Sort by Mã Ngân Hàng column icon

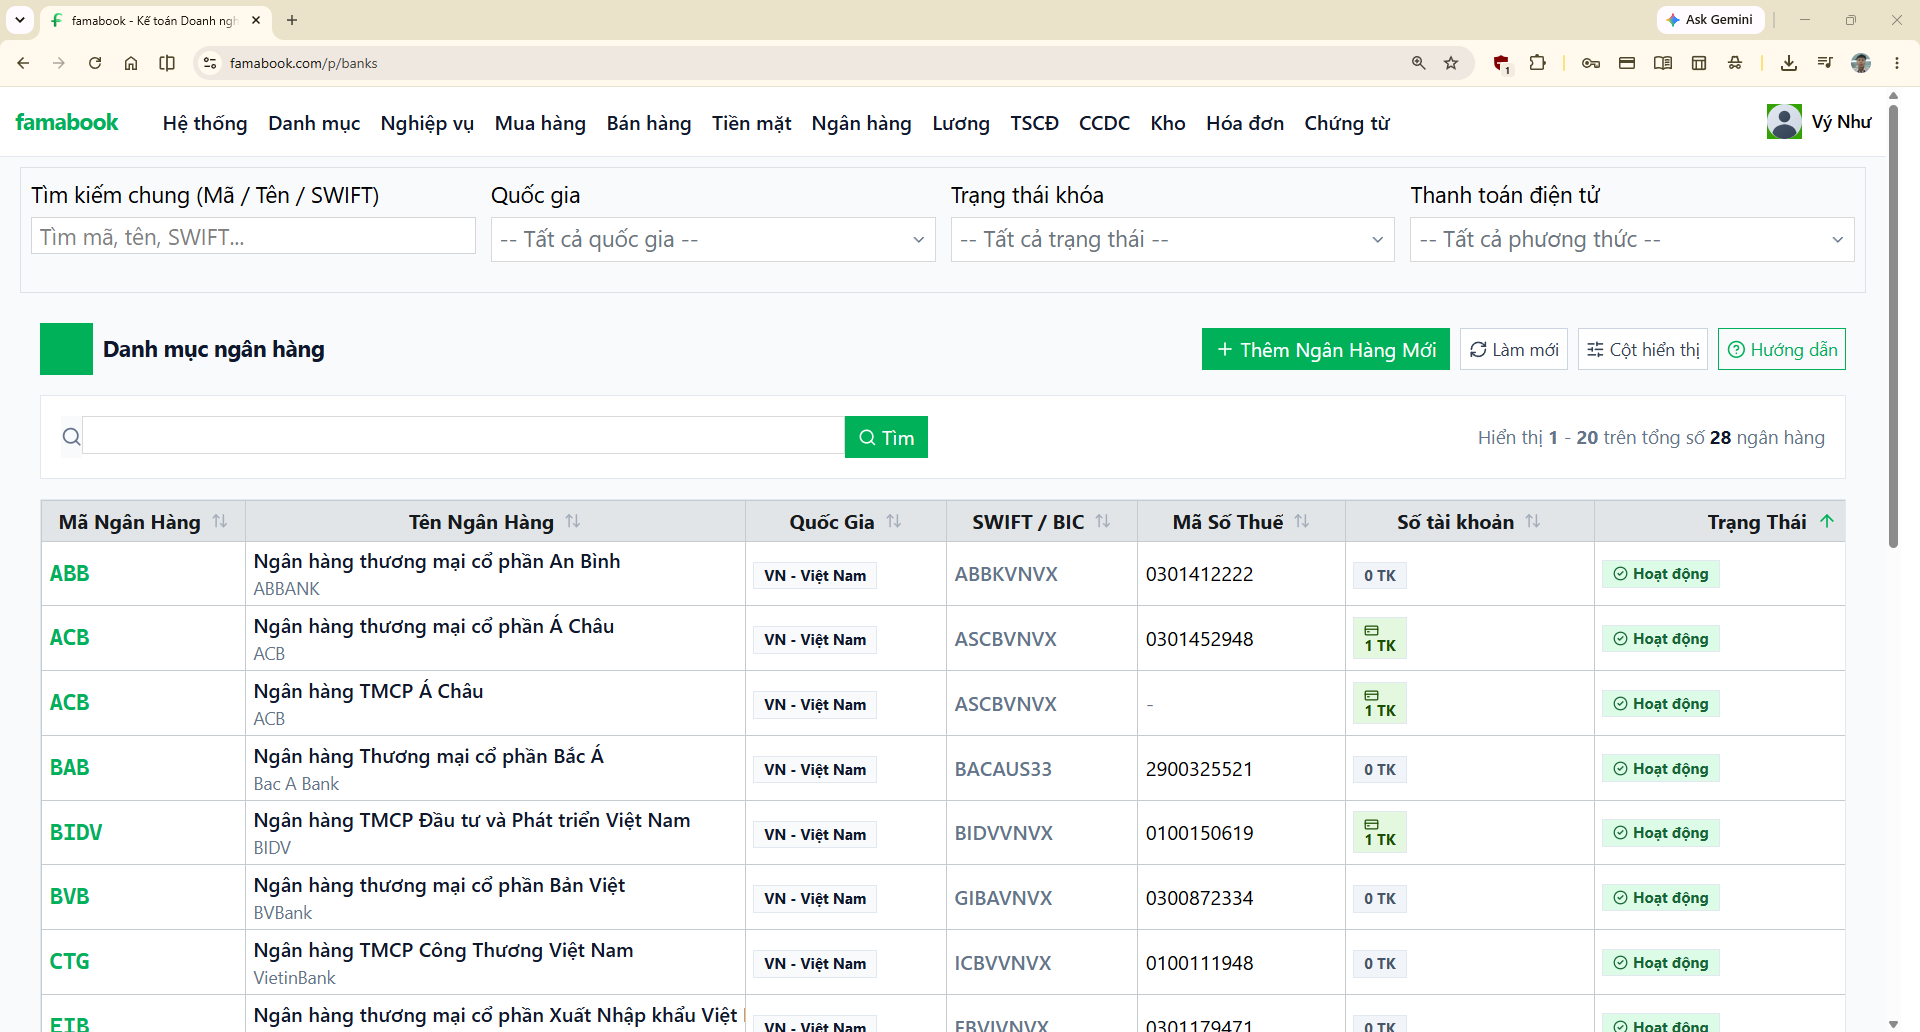pos(220,521)
